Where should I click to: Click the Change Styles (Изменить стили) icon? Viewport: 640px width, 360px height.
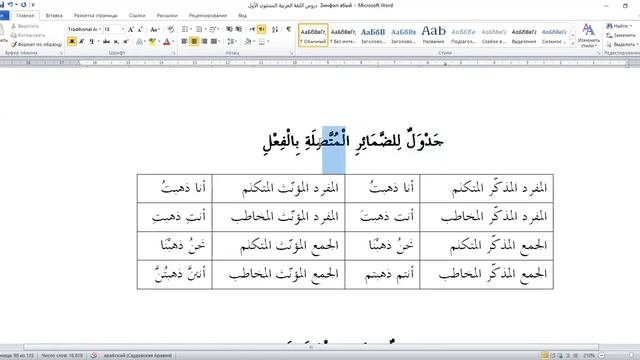[588, 36]
